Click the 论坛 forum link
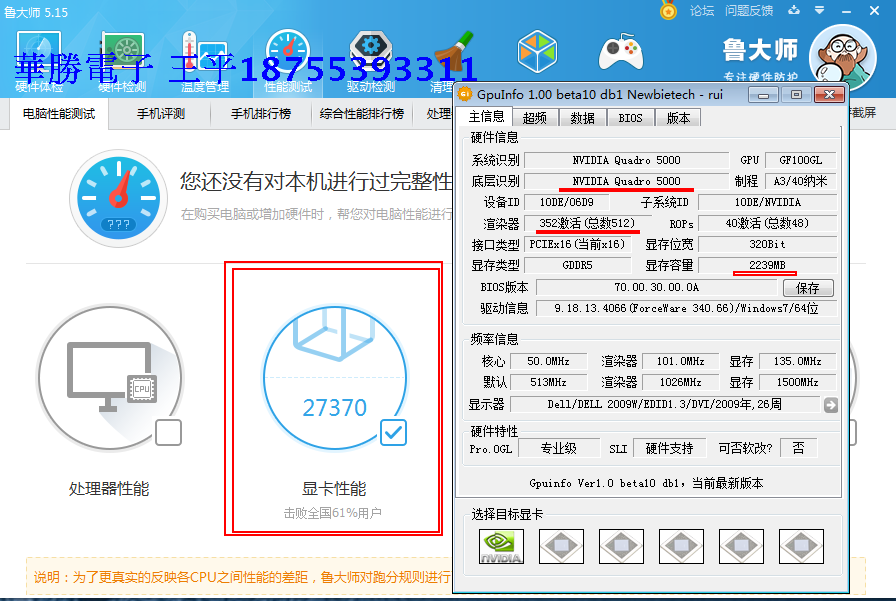Image resolution: width=896 pixels, height=601 pixels. (702, 11)
